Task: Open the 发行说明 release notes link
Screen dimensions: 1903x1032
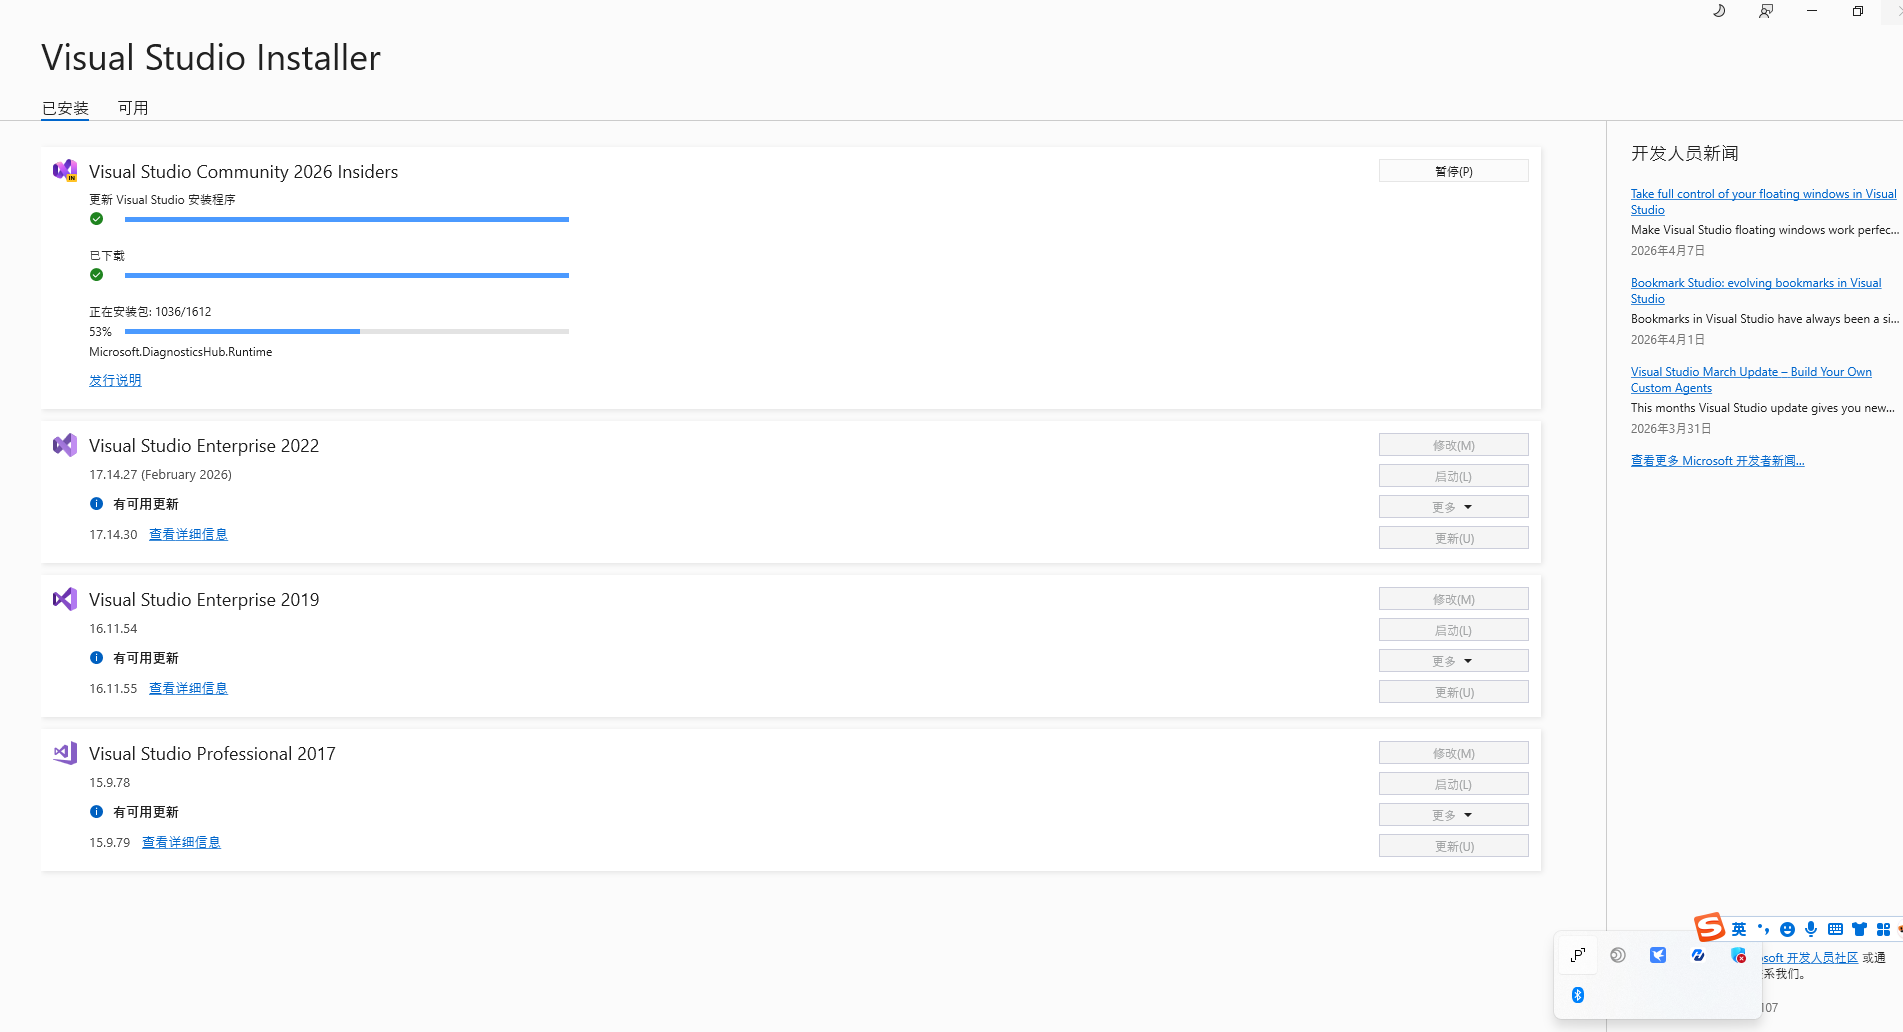Action: 115,380
